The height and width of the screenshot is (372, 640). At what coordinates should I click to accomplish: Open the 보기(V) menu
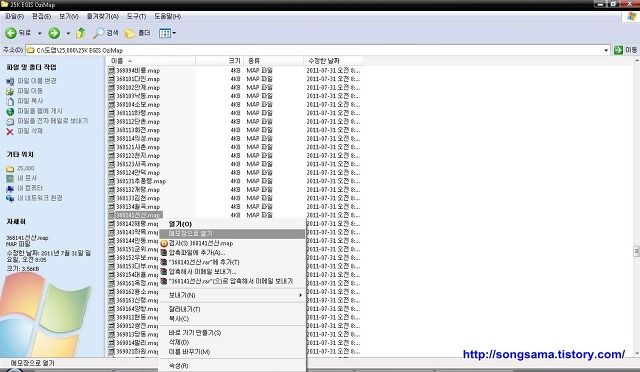[69, 16]
